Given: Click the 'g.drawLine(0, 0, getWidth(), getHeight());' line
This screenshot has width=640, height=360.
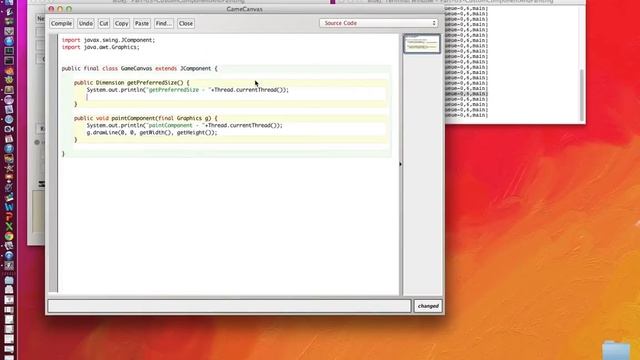Looking at the screenshot, I should pyautogui.click(x=152, y=133).
